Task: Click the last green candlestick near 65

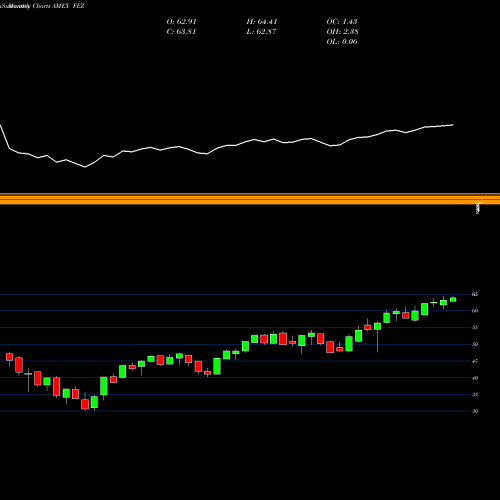Action: (x=453, y=299)
